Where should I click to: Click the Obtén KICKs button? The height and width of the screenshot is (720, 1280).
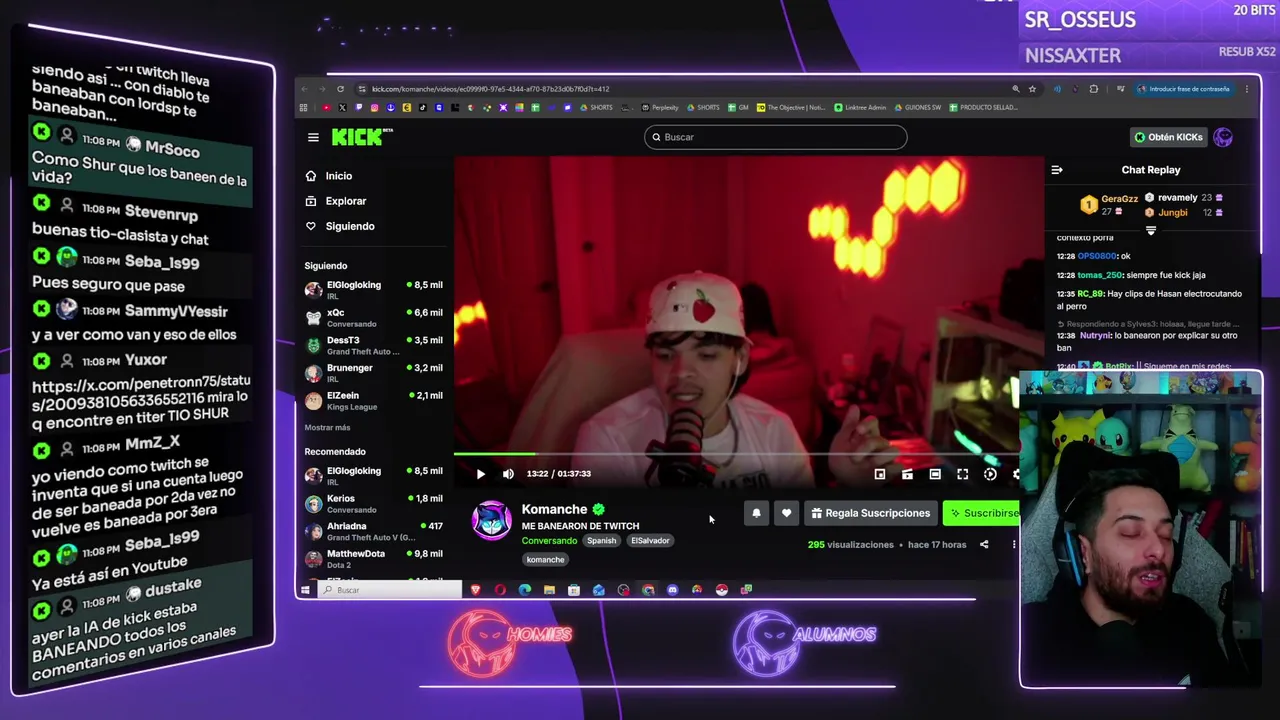pos(1168,137)
